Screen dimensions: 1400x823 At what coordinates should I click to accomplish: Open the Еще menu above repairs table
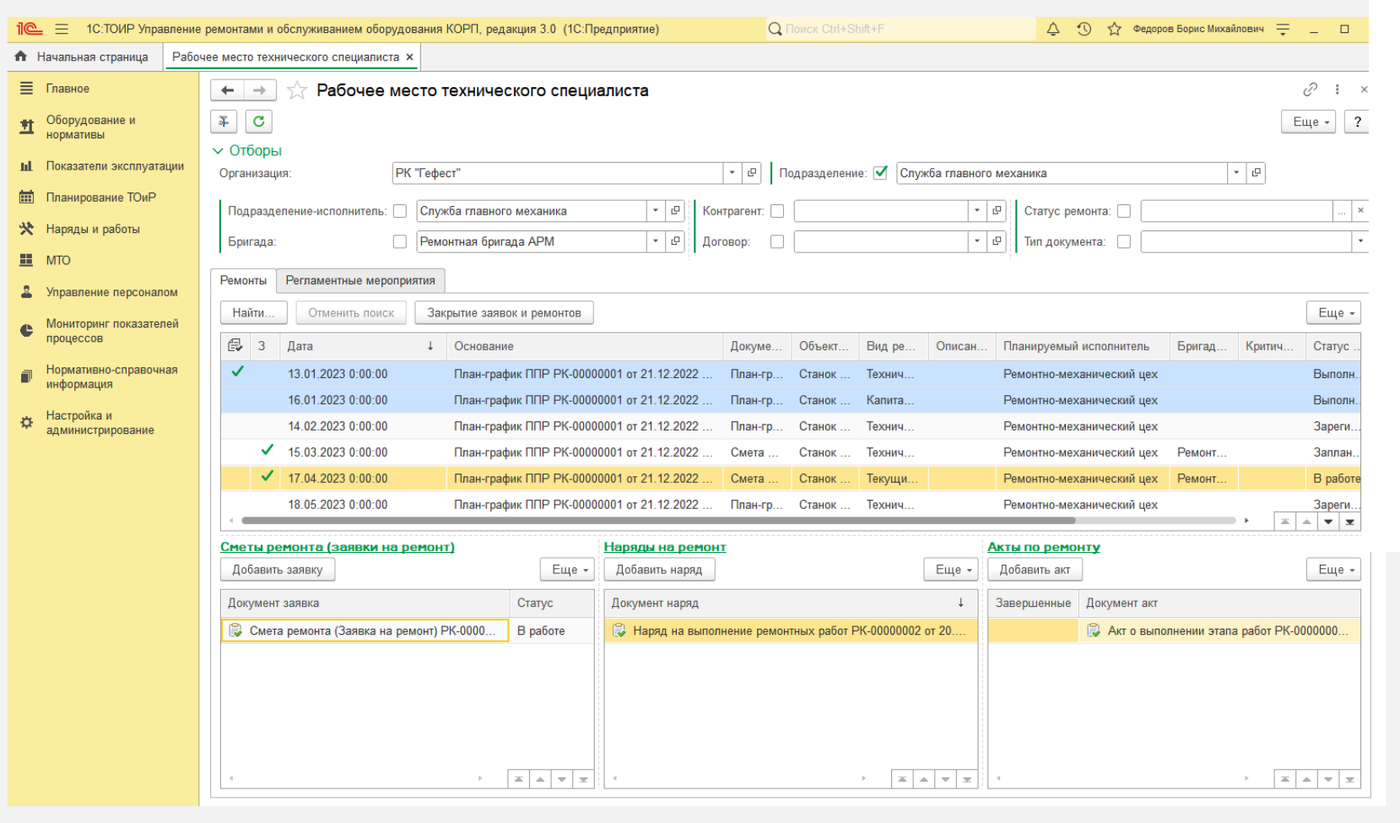tap(1334, 313)
